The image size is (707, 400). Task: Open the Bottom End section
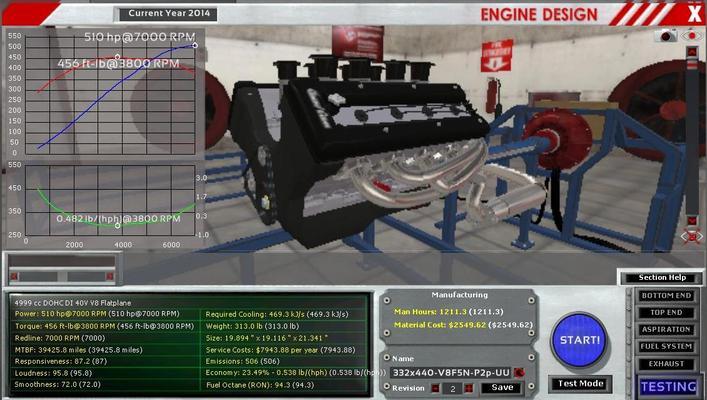click(x=668, y=296)
